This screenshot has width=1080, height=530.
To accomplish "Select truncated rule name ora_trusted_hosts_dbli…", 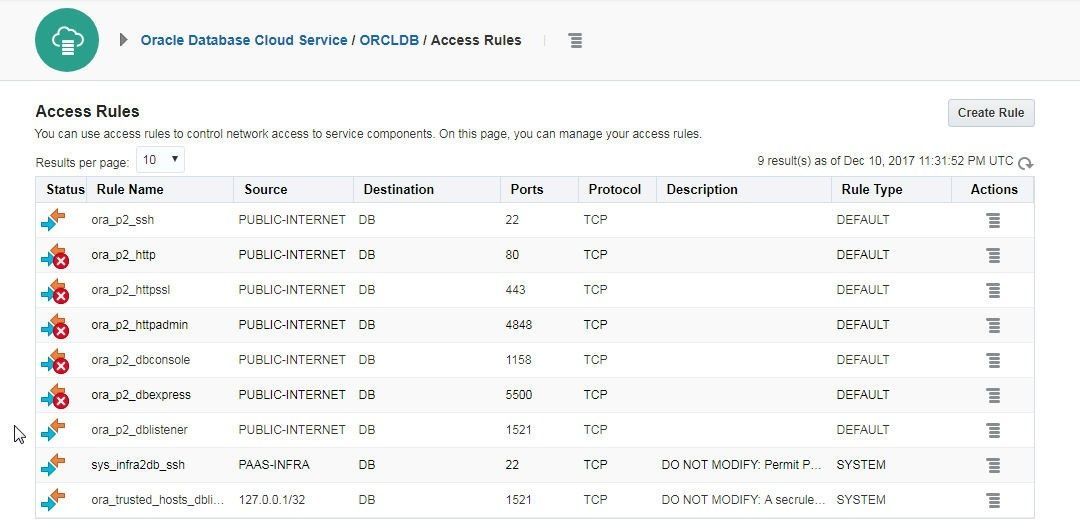I will 158,500.
